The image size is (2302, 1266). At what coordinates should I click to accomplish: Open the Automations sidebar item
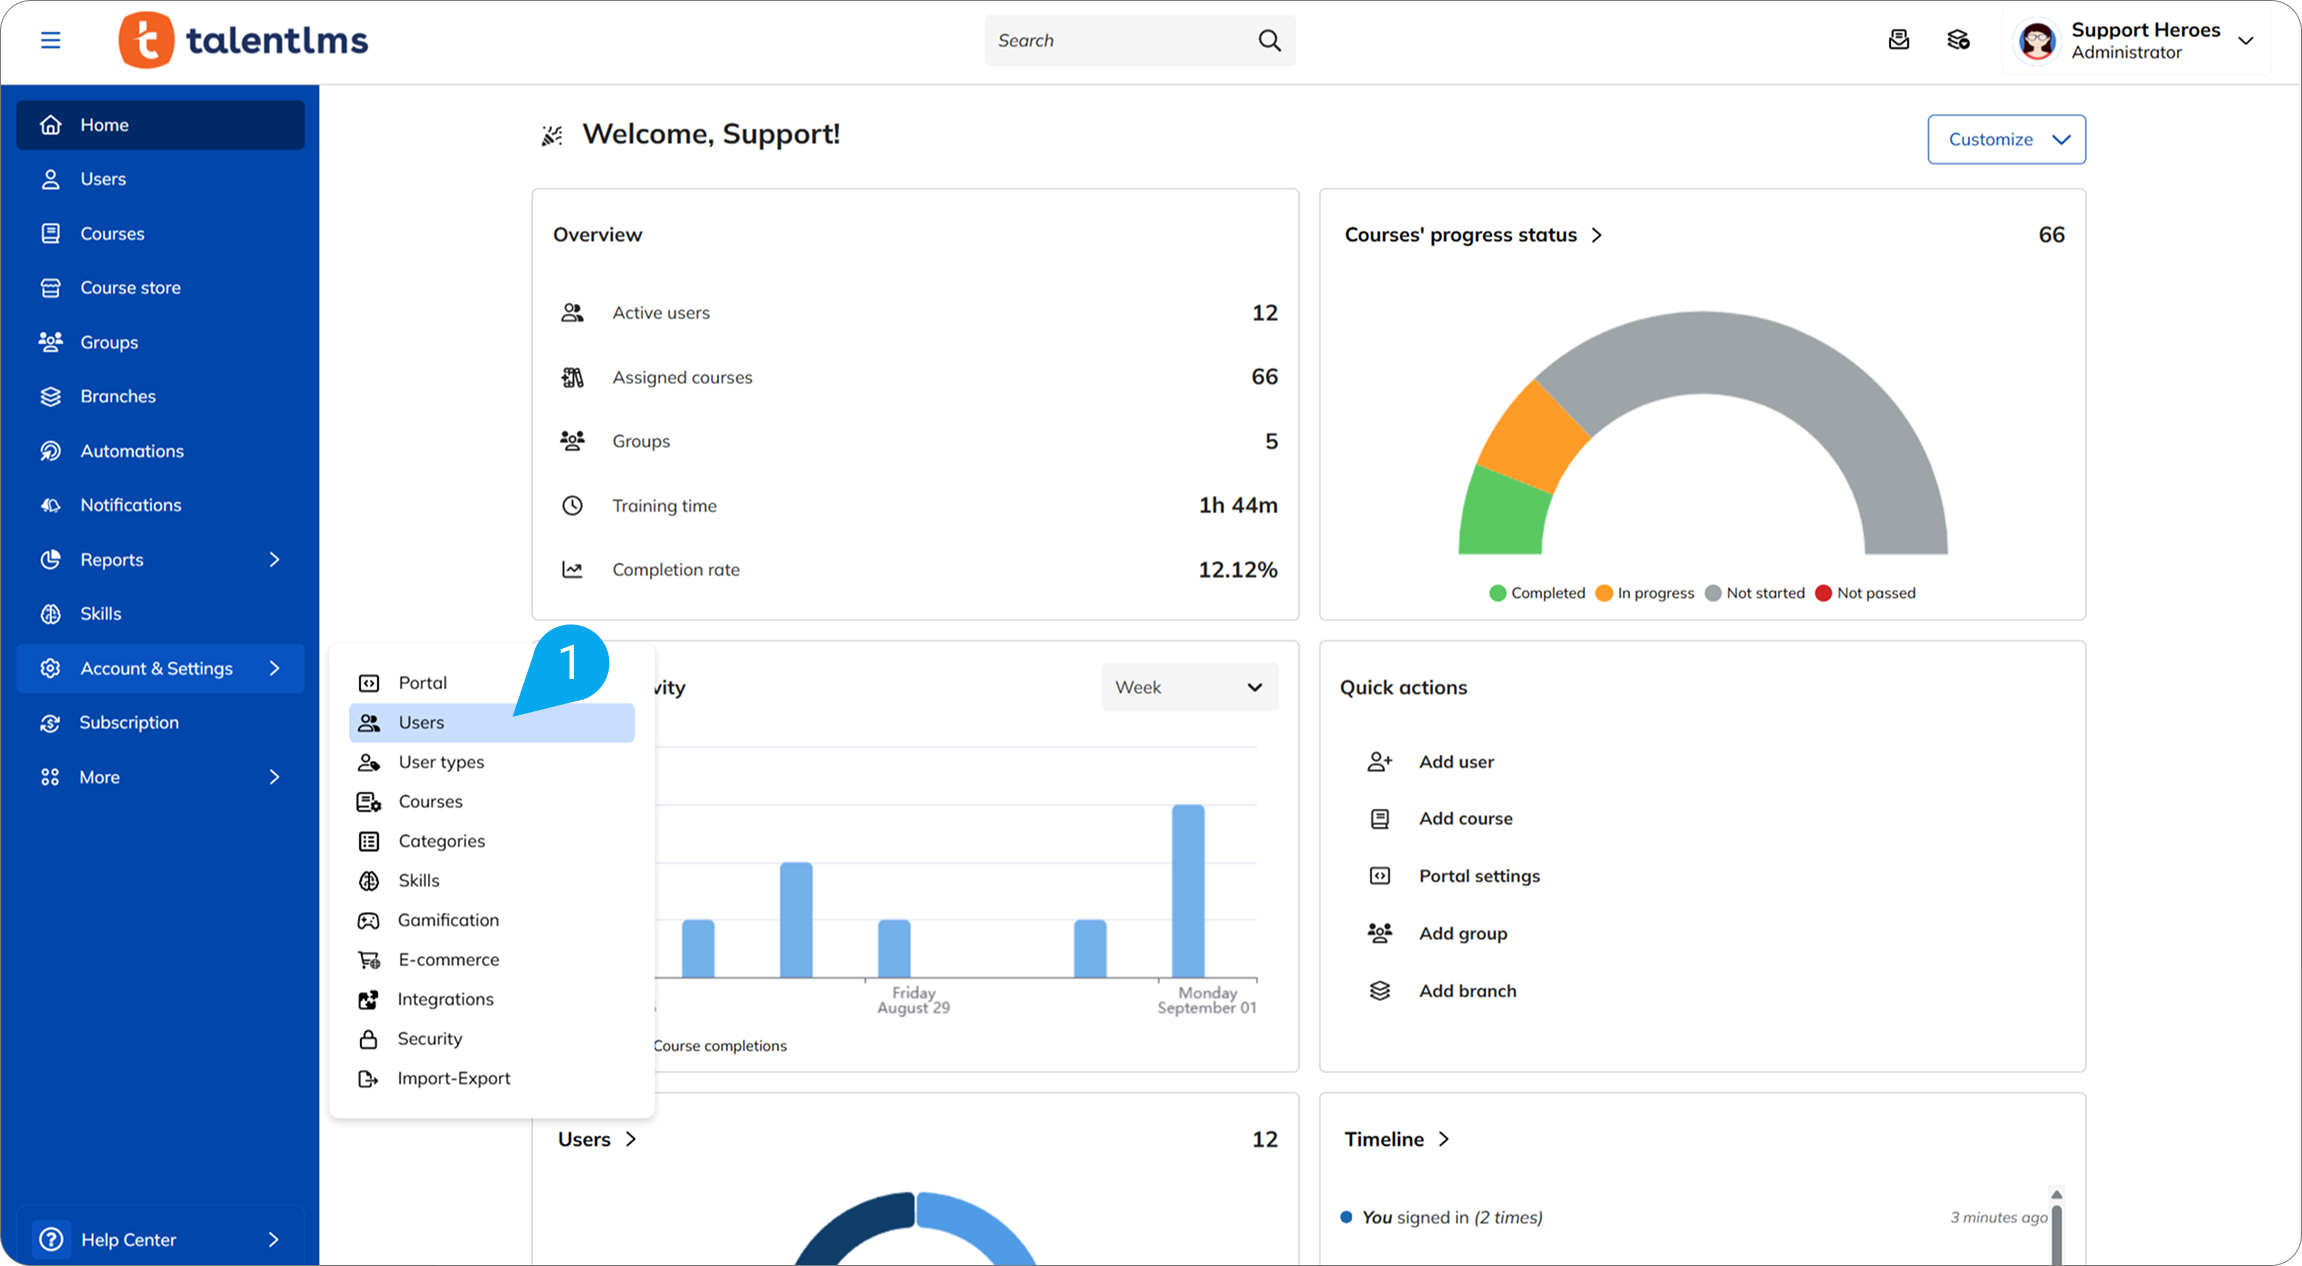(x=132, y=451)
